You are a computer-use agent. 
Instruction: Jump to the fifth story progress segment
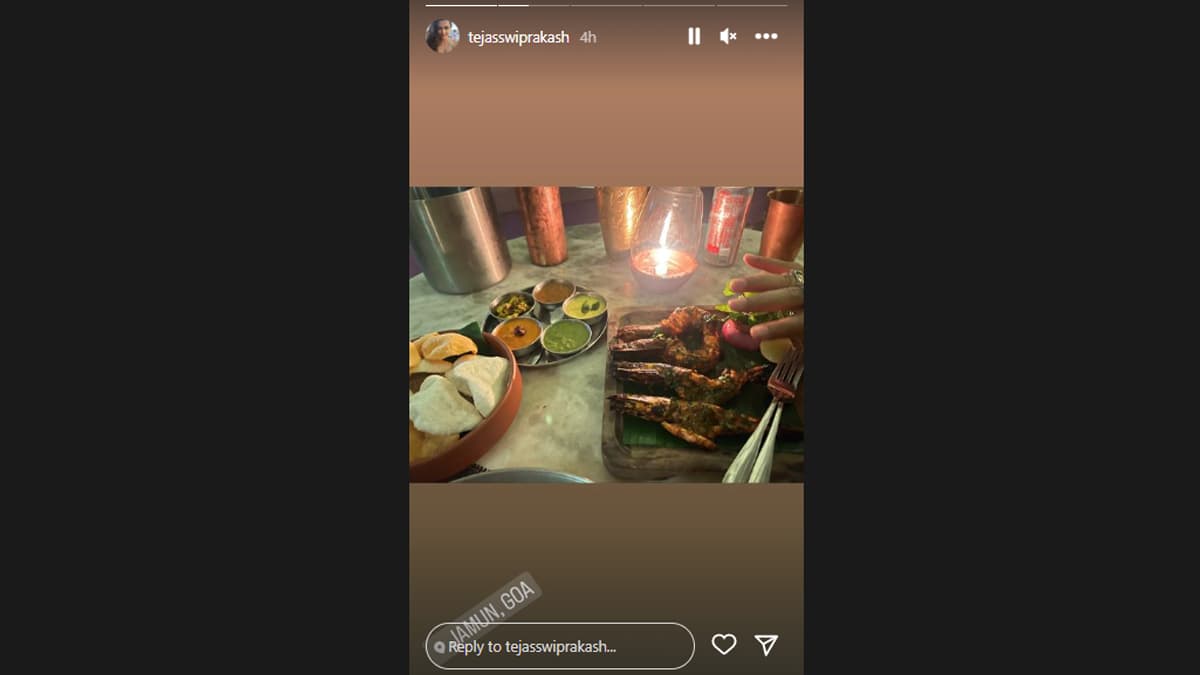point(752,5)
